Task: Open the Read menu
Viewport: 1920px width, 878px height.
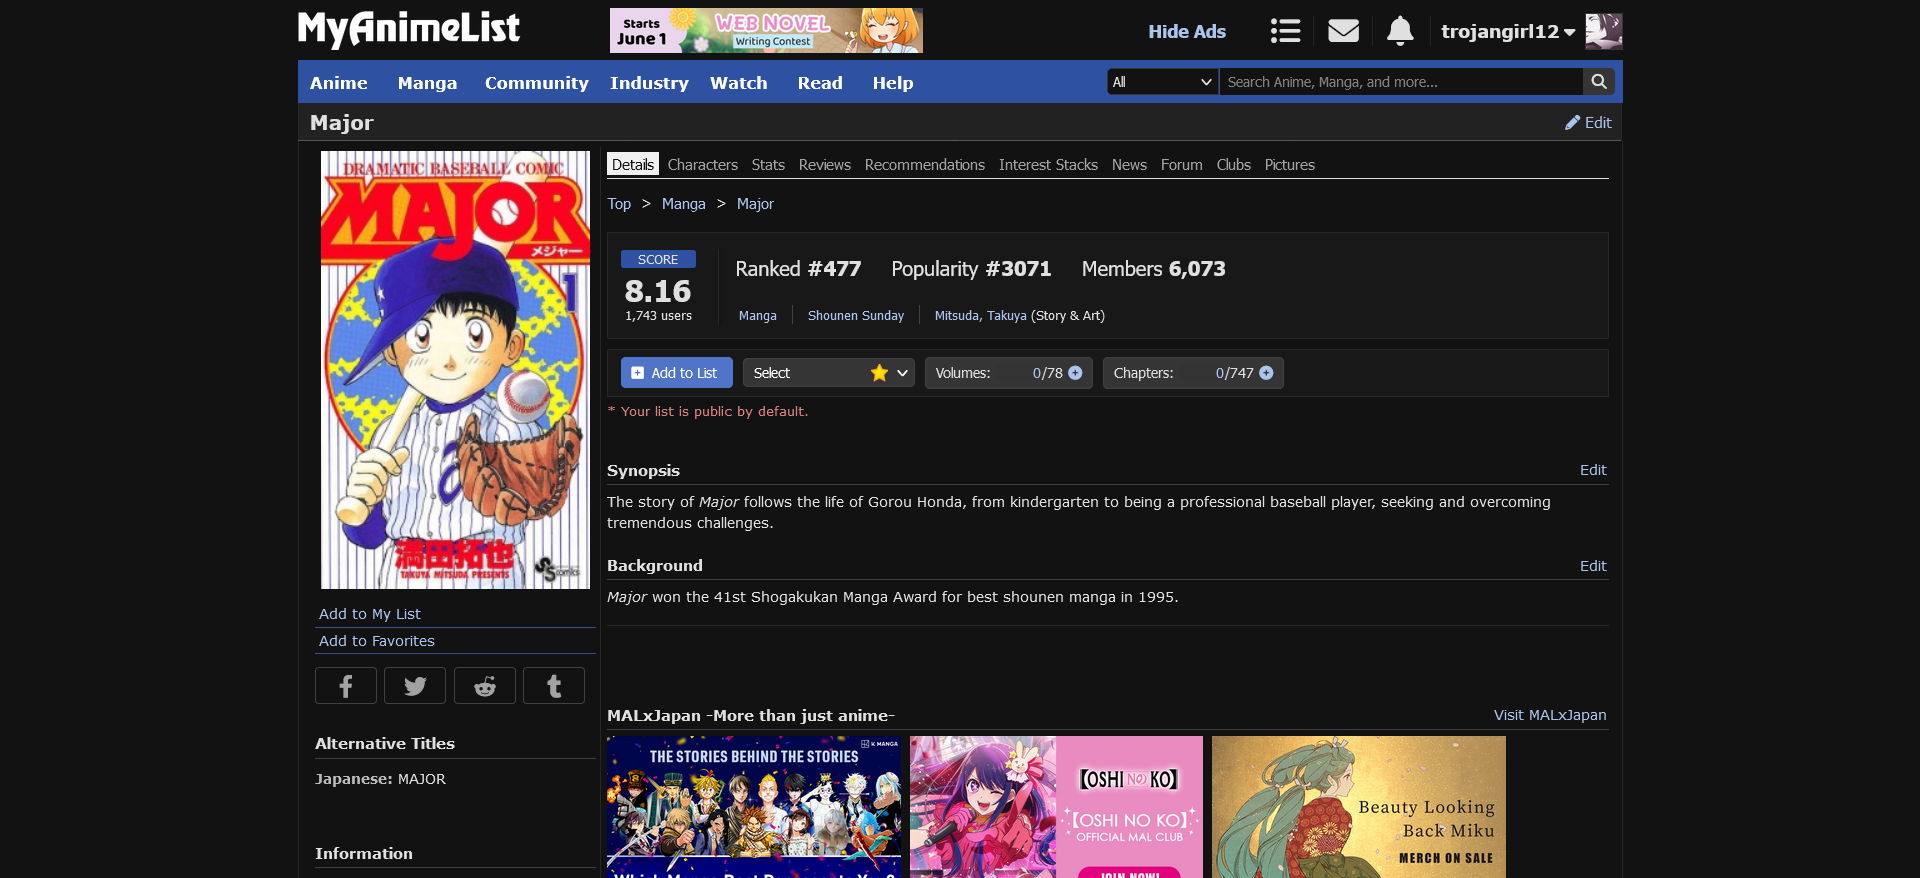Action: tap(820, 83)
